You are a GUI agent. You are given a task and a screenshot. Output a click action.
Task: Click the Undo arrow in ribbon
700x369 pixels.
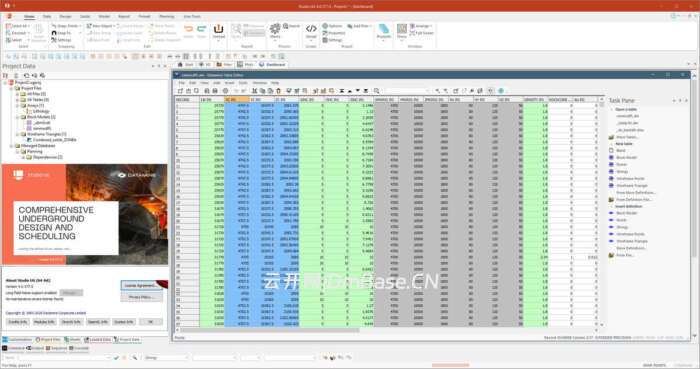[188, 30]
